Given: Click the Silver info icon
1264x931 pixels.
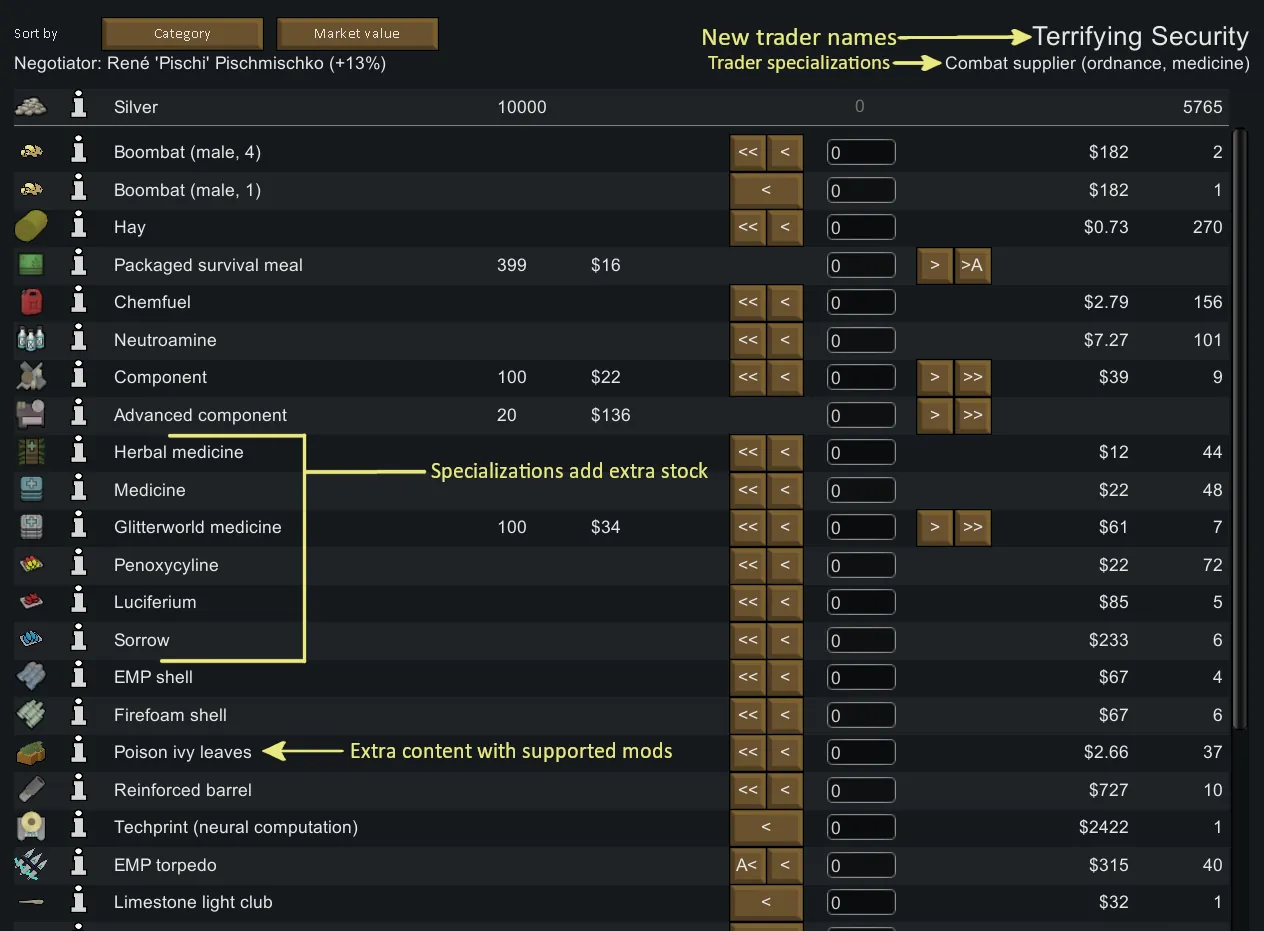Looking at the screenshot, I should point(79,107).
